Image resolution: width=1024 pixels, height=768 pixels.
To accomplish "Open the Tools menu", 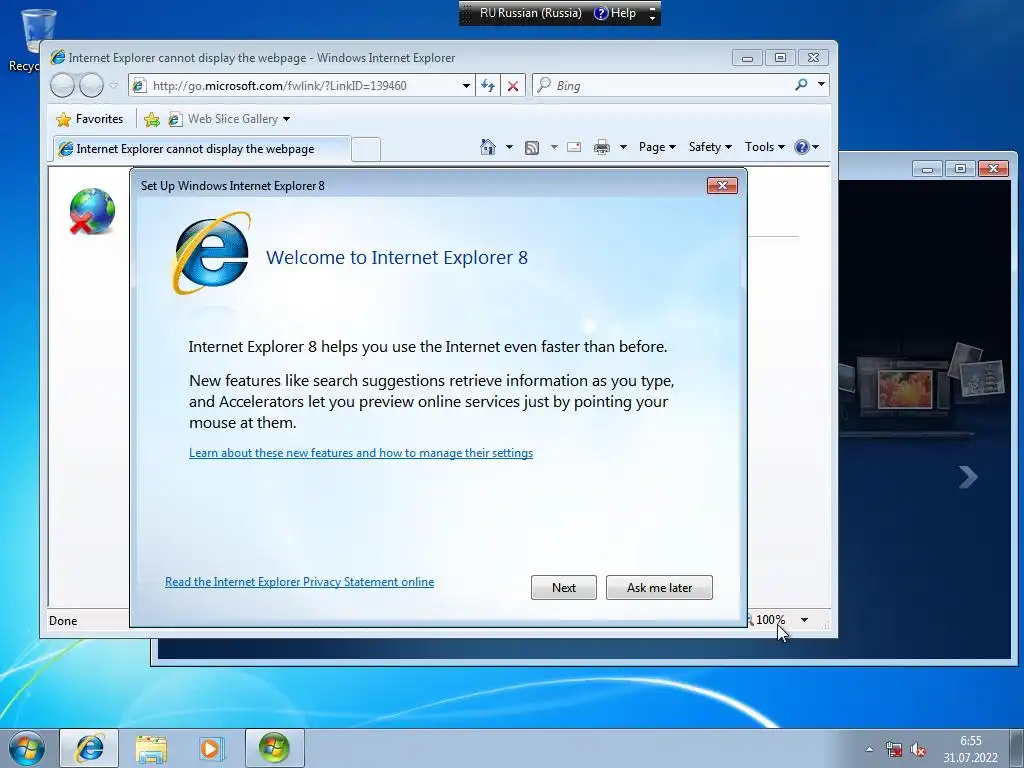I will (x=765, y=147).
